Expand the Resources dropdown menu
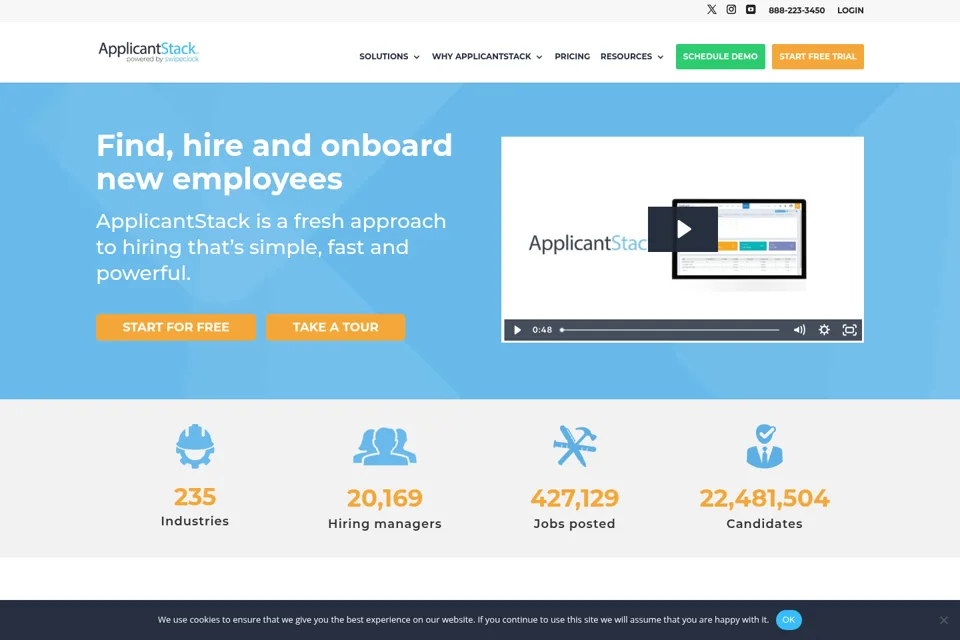960x640 pixels. point(632,56)
